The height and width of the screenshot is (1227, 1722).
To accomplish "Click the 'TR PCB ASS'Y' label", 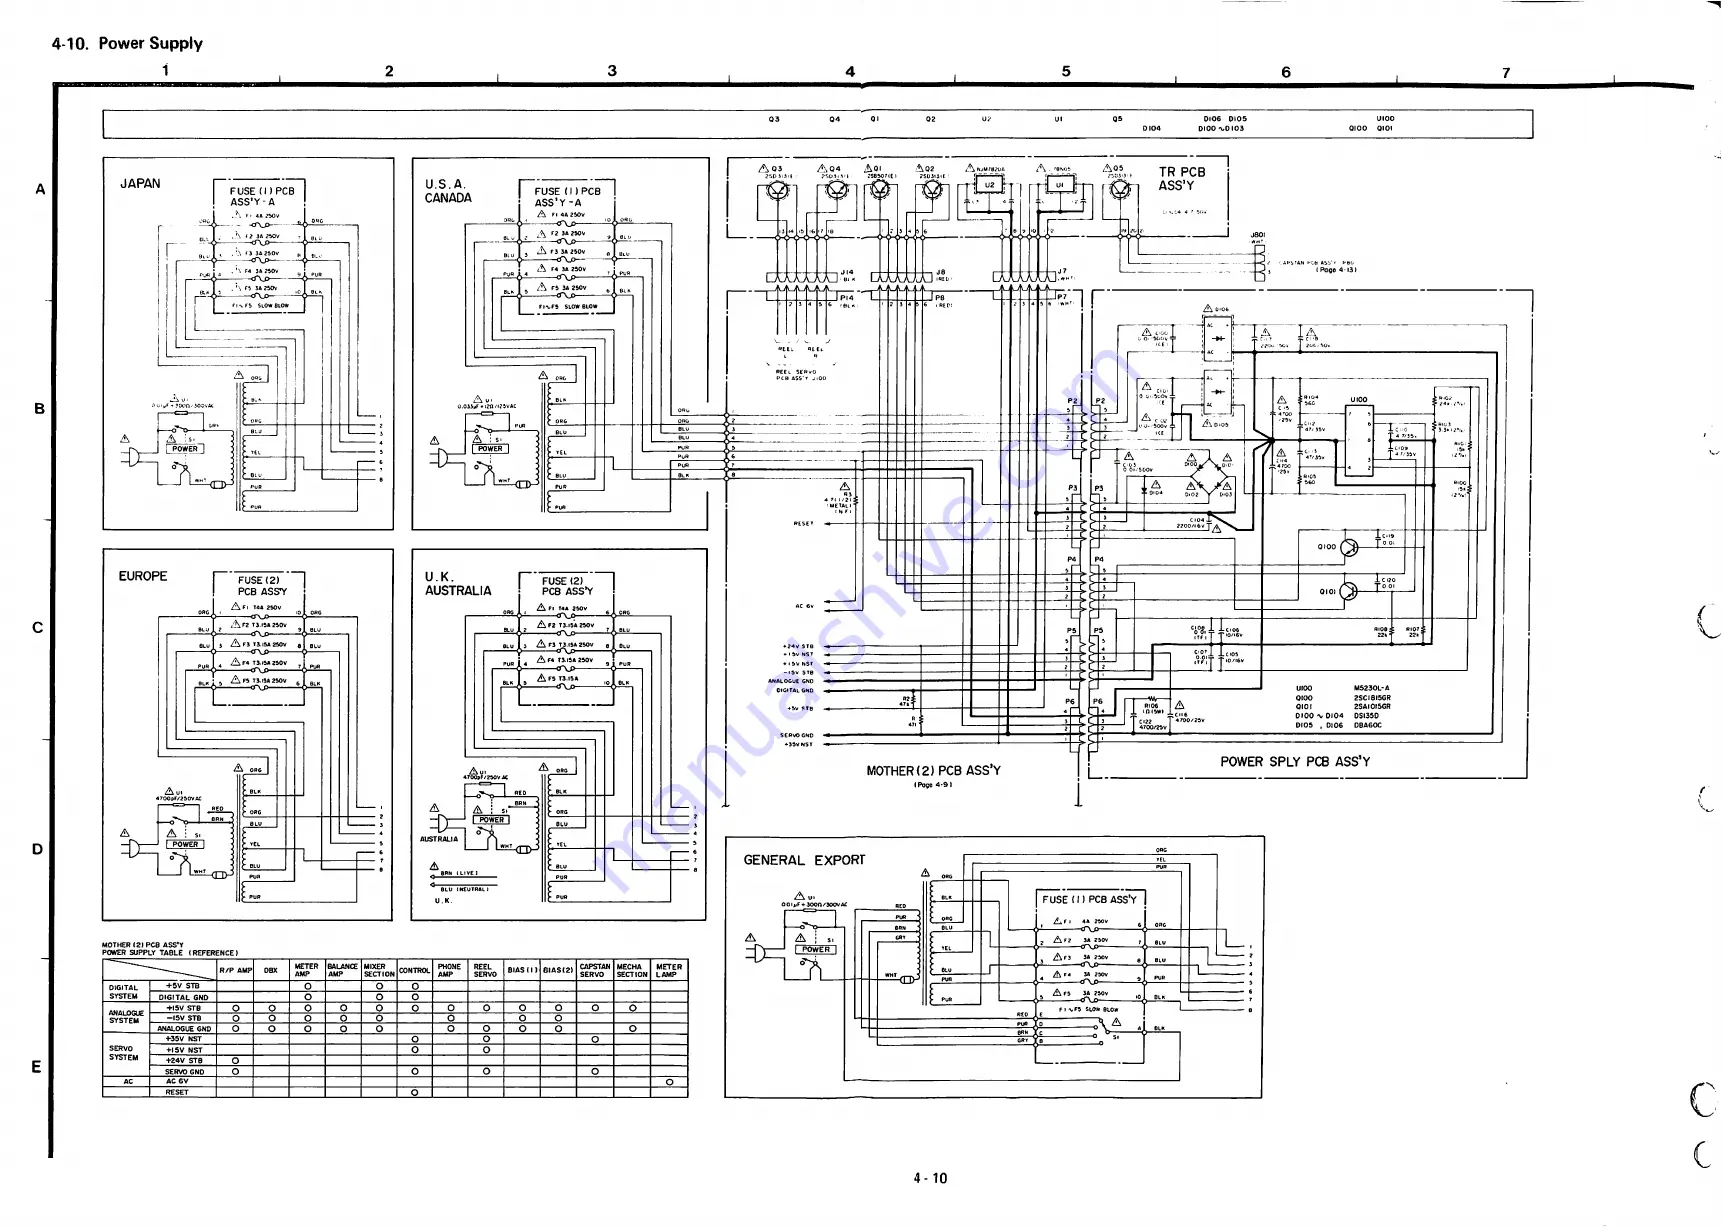I will tap(1182, 178).
